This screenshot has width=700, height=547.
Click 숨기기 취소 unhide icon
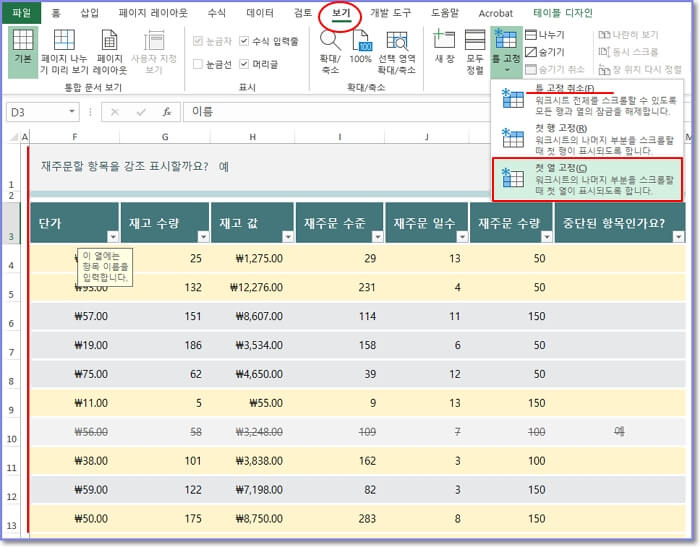pos(530,69)
